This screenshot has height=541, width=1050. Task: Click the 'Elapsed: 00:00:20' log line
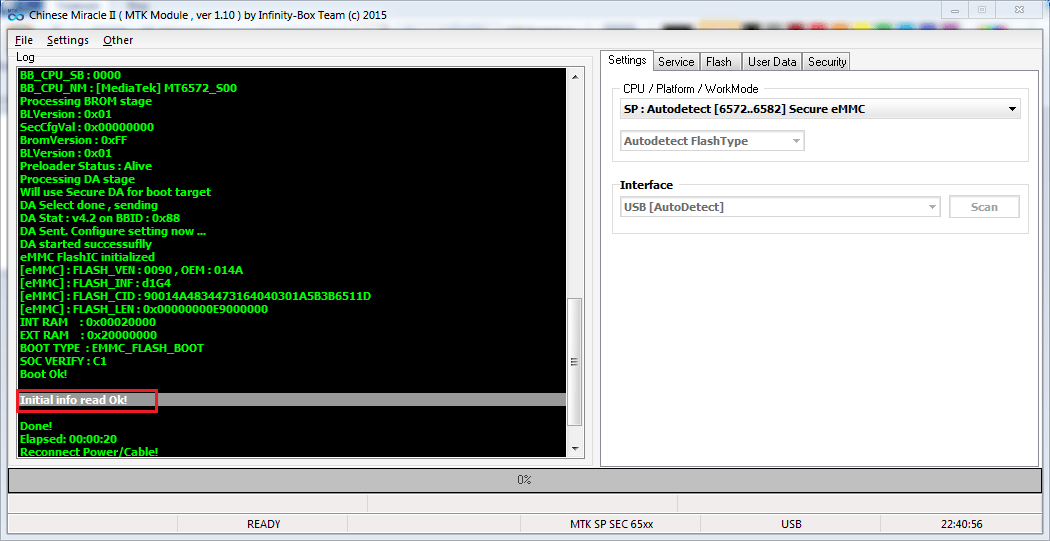click(69, 439)
